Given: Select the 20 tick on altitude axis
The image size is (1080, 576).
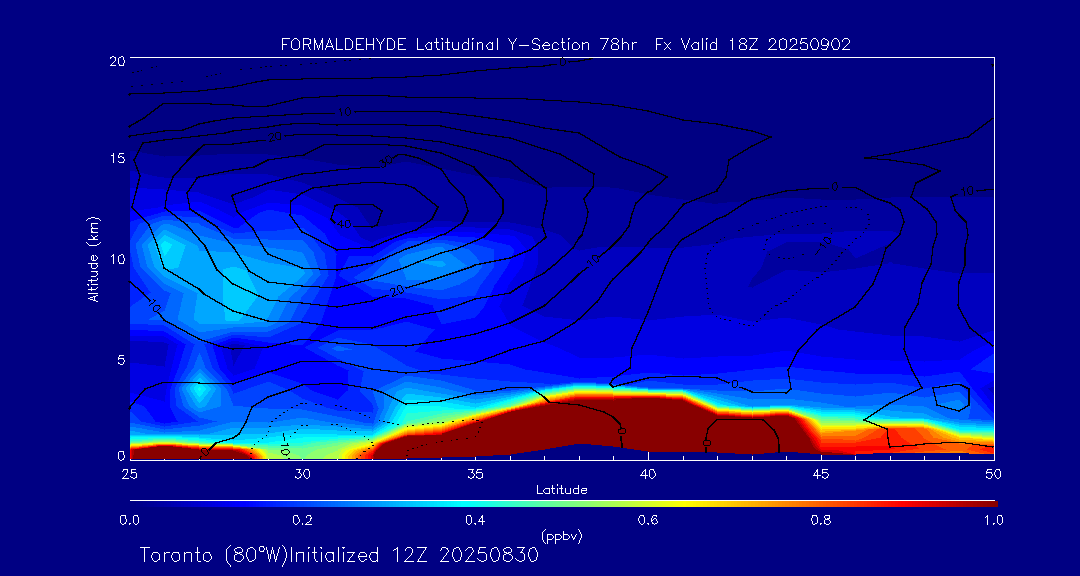Looking at the screenshot, I should click(x=116, y=61).
